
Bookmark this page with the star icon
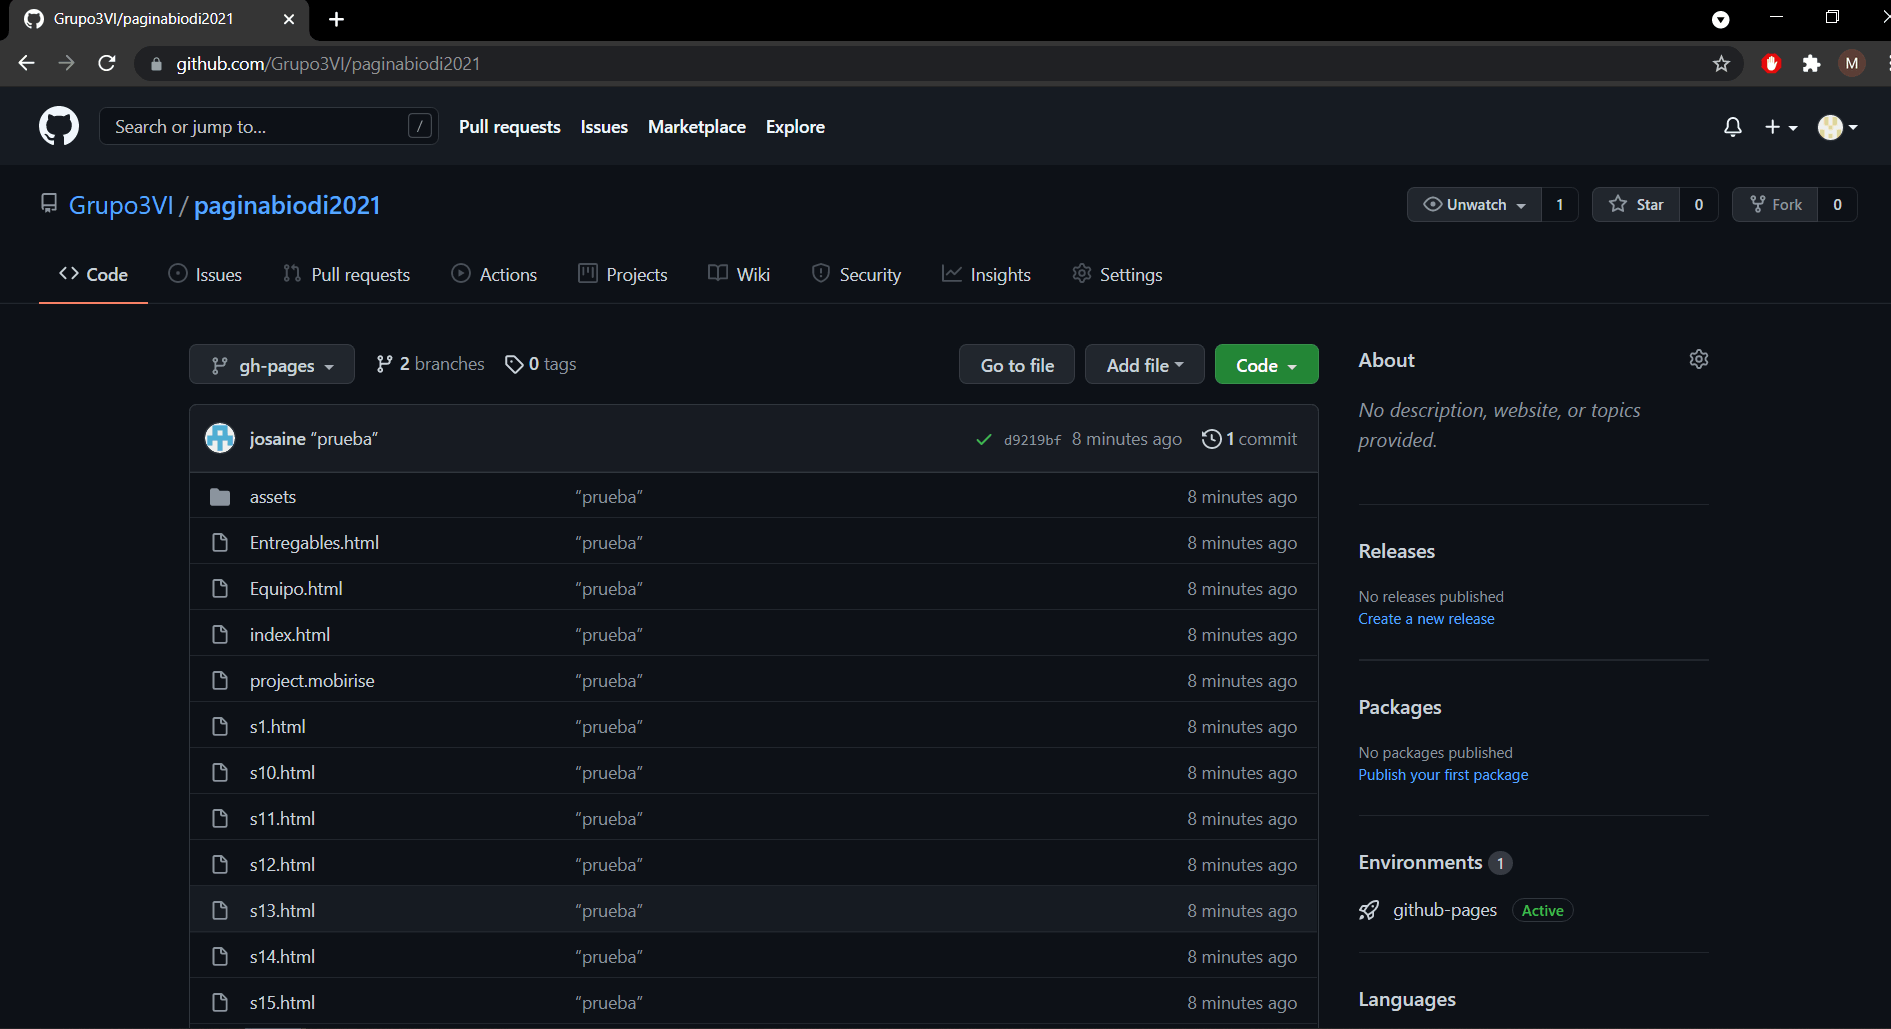(x=1721, y=64)
